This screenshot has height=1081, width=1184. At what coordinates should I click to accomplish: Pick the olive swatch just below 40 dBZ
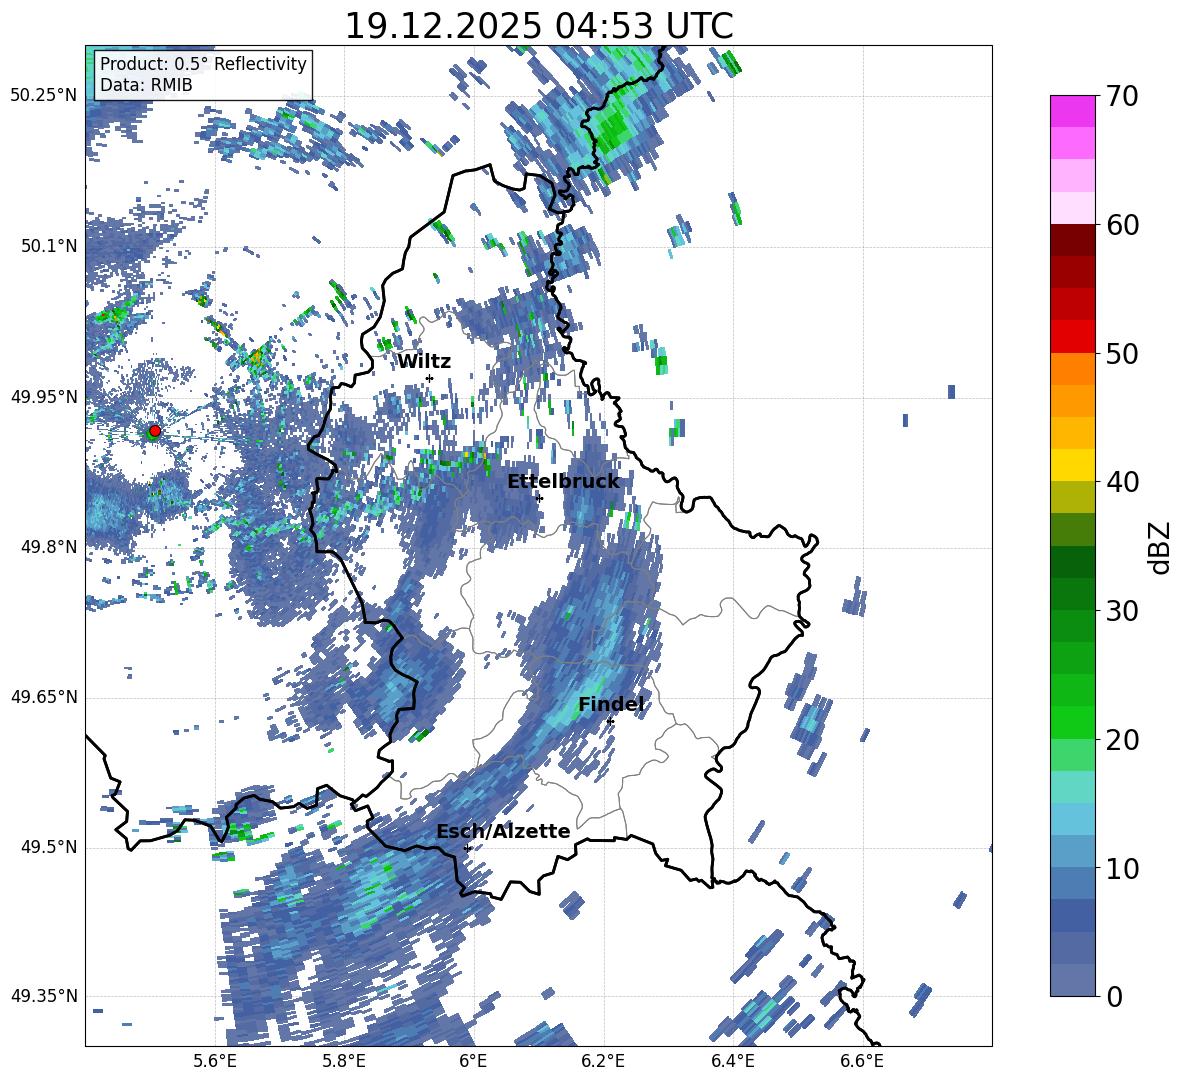(1072, 497)
